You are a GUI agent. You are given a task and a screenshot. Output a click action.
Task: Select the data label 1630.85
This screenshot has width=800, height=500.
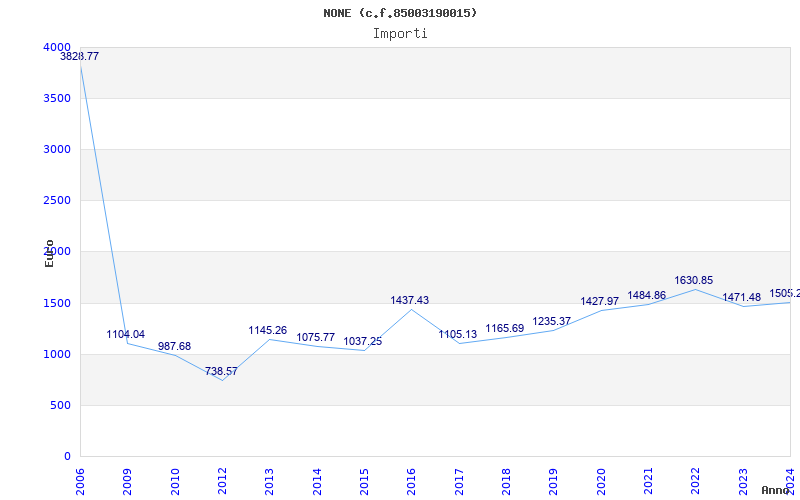click(694, 281)
